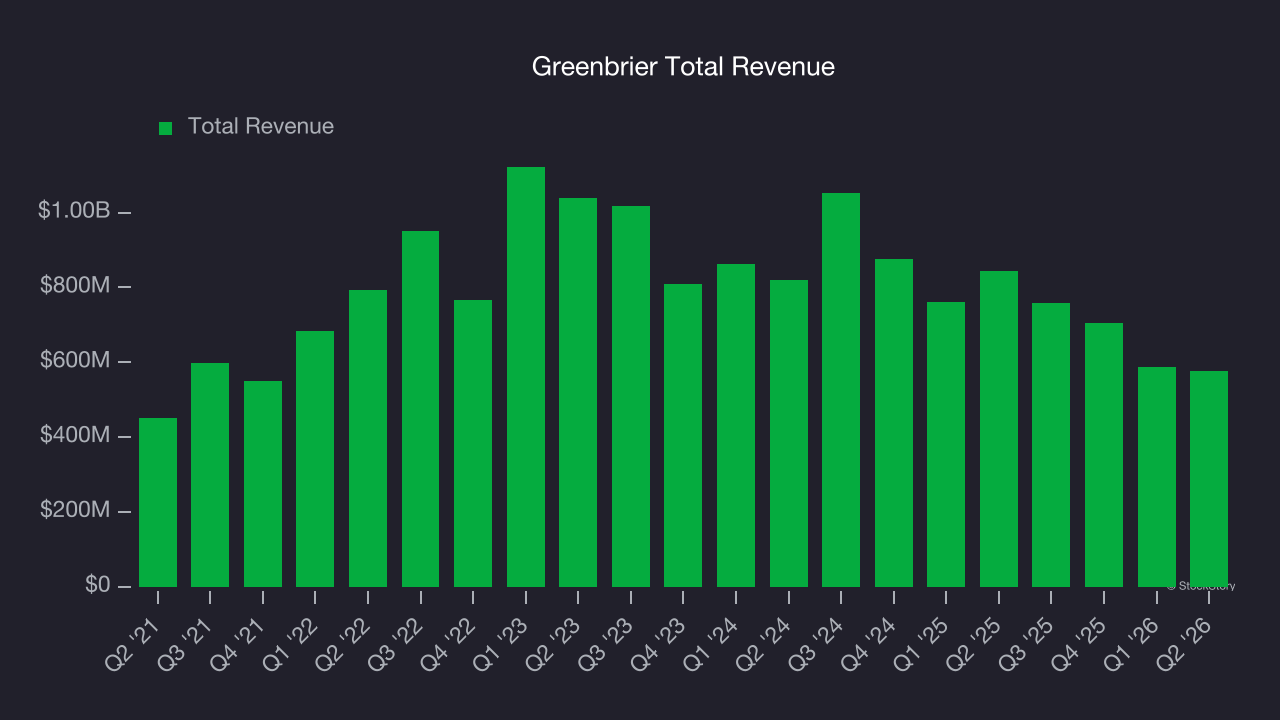Select the Q2 '24 revenue bar
The width and height of the screenshot is (1280, 720).
[789, 433]
